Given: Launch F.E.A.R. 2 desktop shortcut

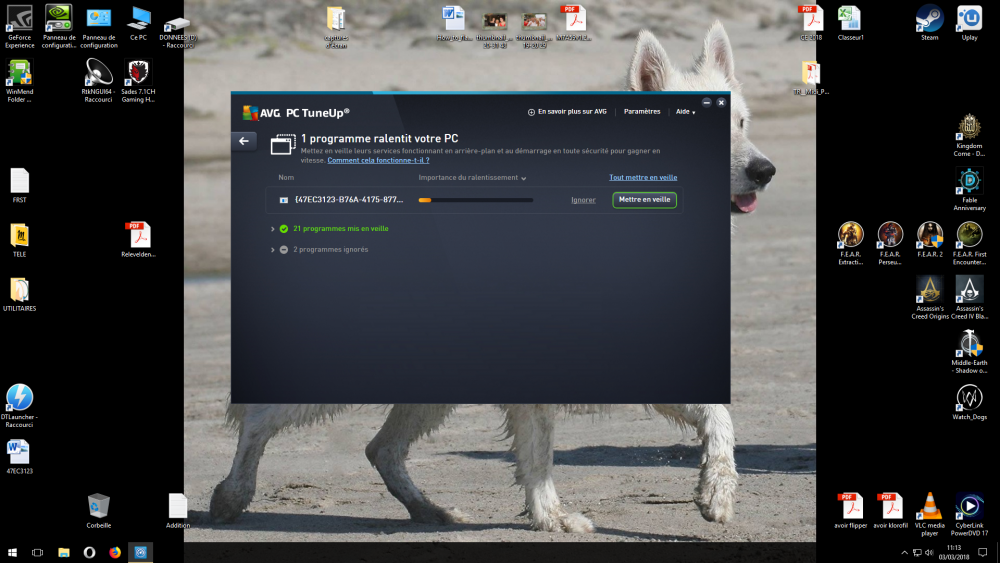Looking at the screenshot, I should (930, 240).
